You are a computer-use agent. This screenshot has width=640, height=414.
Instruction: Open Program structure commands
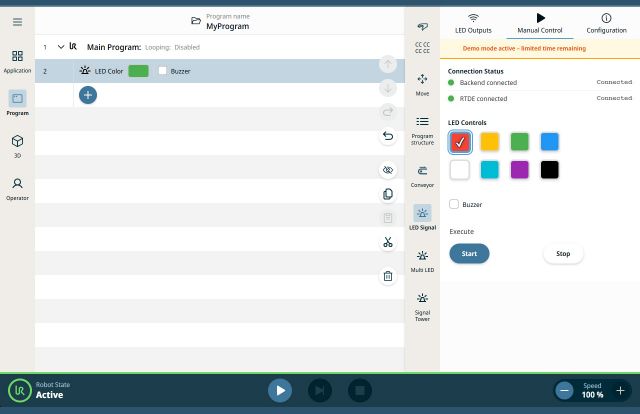tap(422, 131)
